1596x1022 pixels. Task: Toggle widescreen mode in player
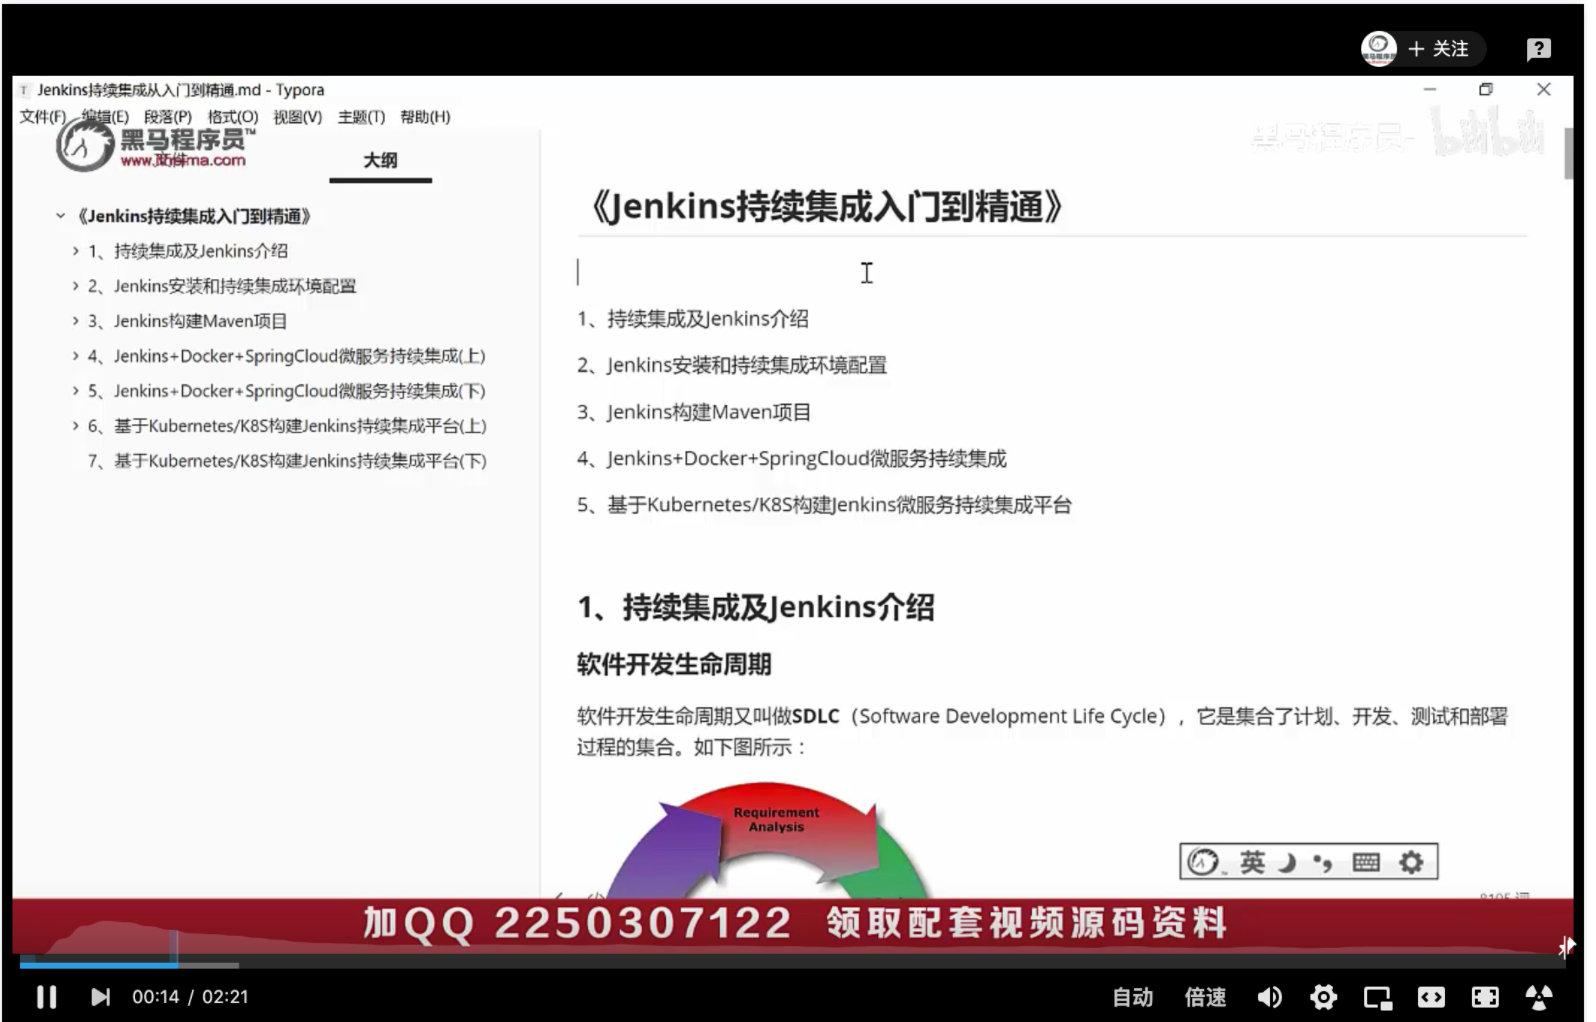click(1431, 997)
